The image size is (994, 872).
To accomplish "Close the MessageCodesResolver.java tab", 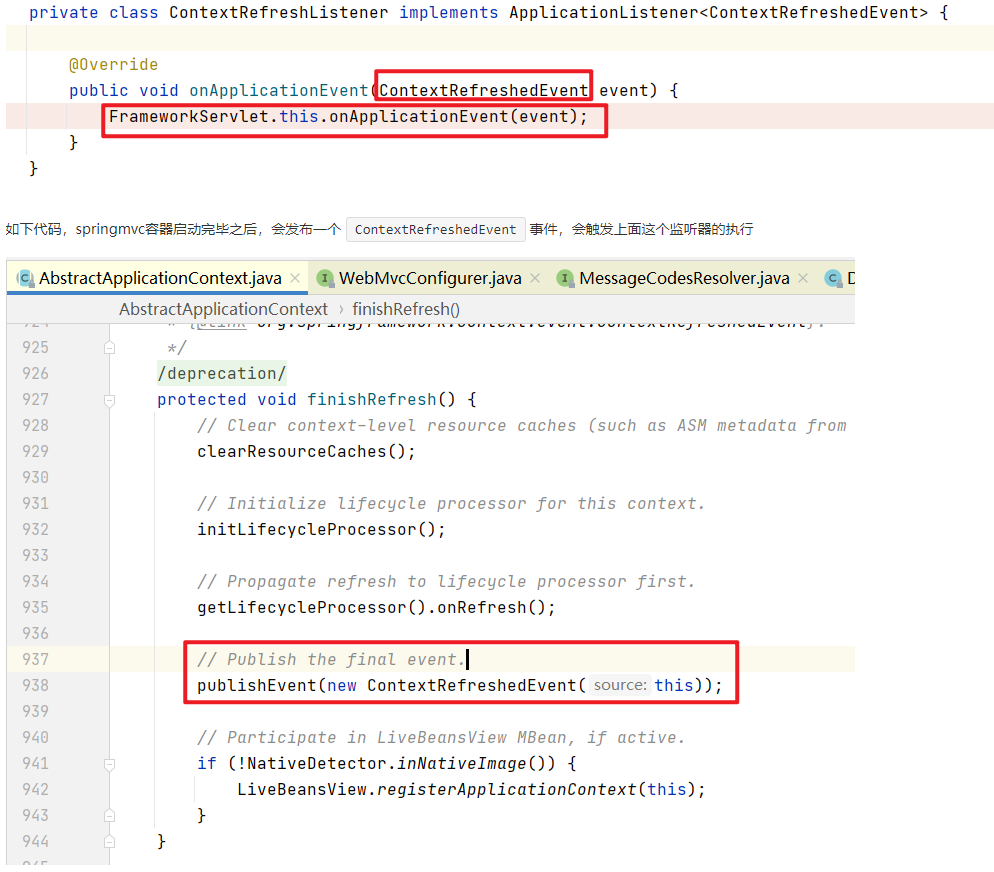I will click(803, 279).
